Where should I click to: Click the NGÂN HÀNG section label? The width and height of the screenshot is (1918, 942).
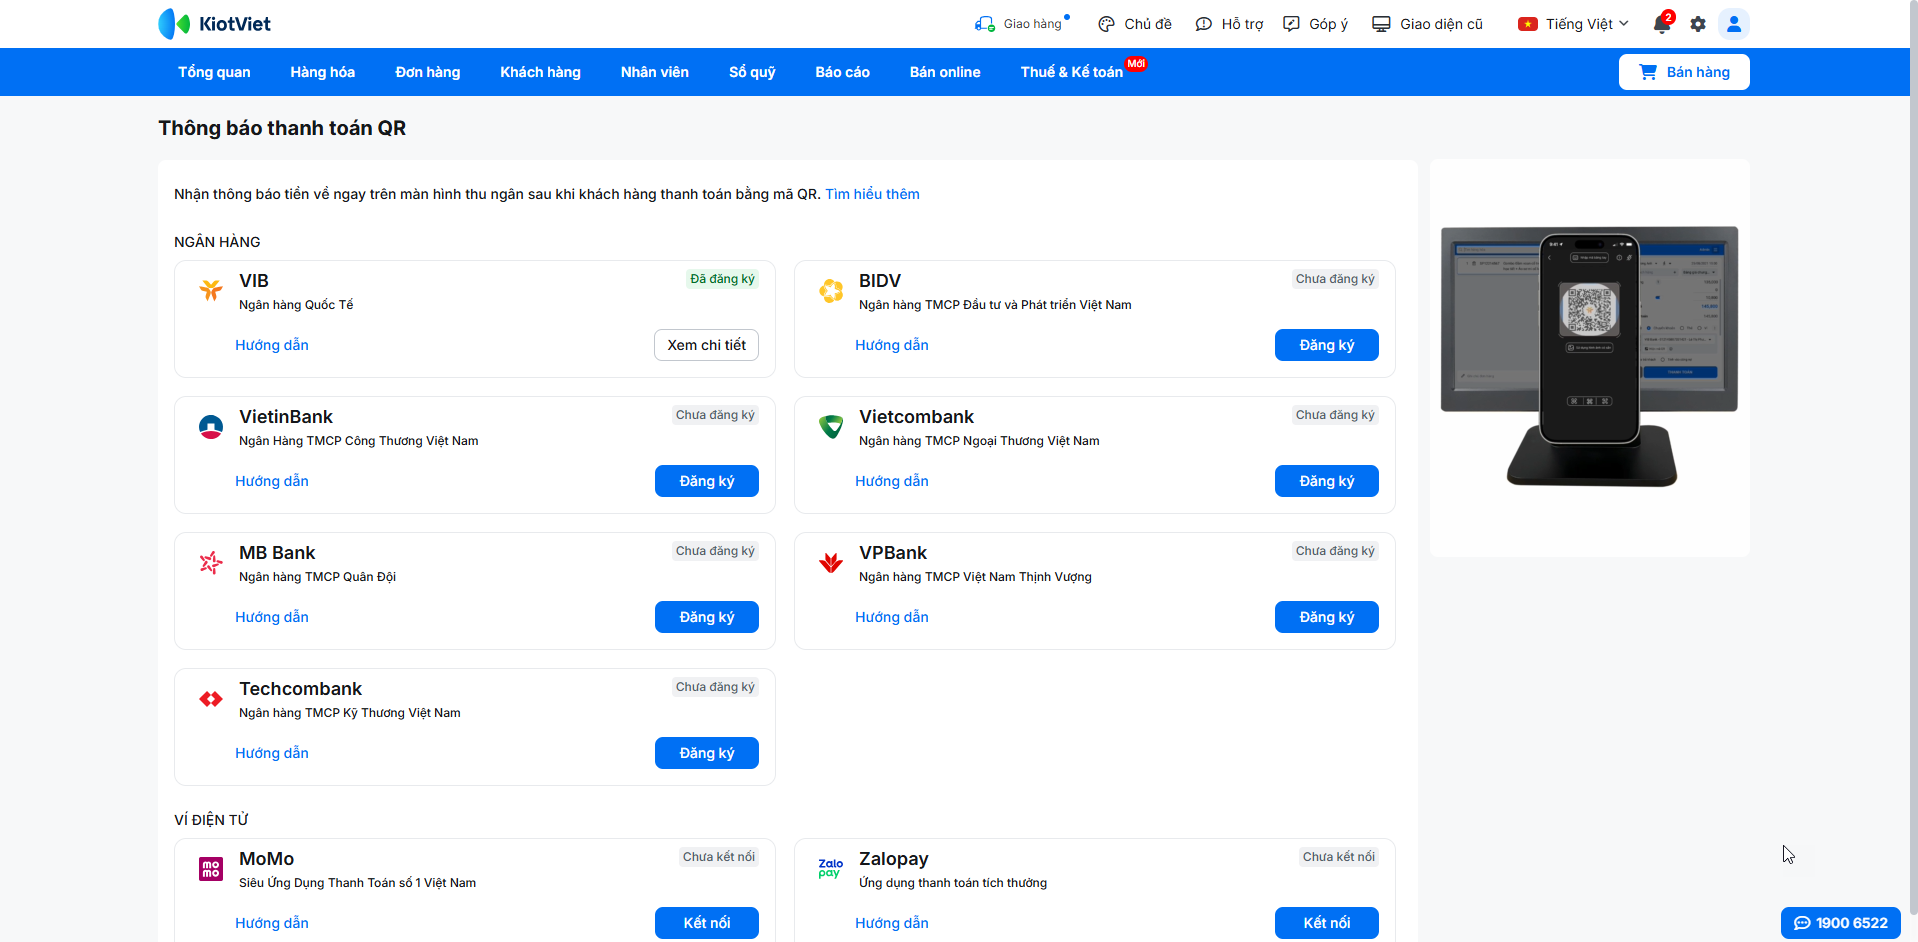coord(217,242)
